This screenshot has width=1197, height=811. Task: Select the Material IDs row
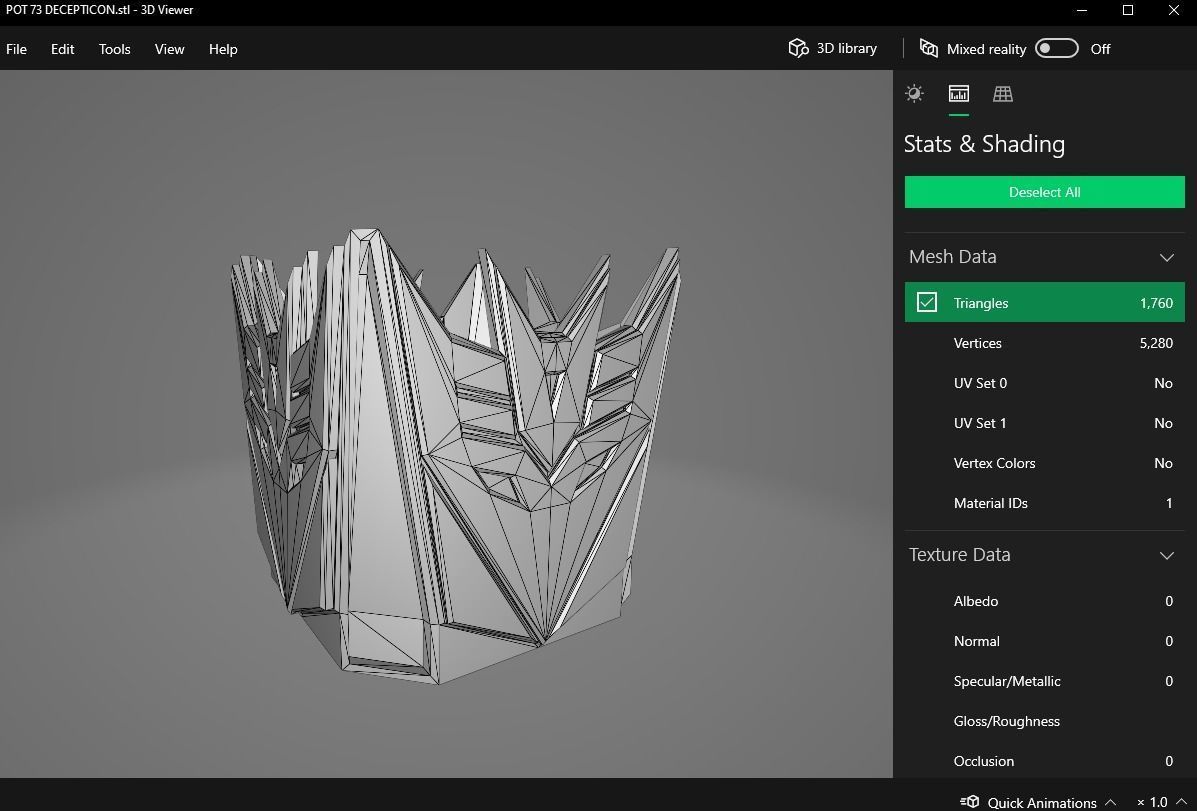pos(1044,503)
